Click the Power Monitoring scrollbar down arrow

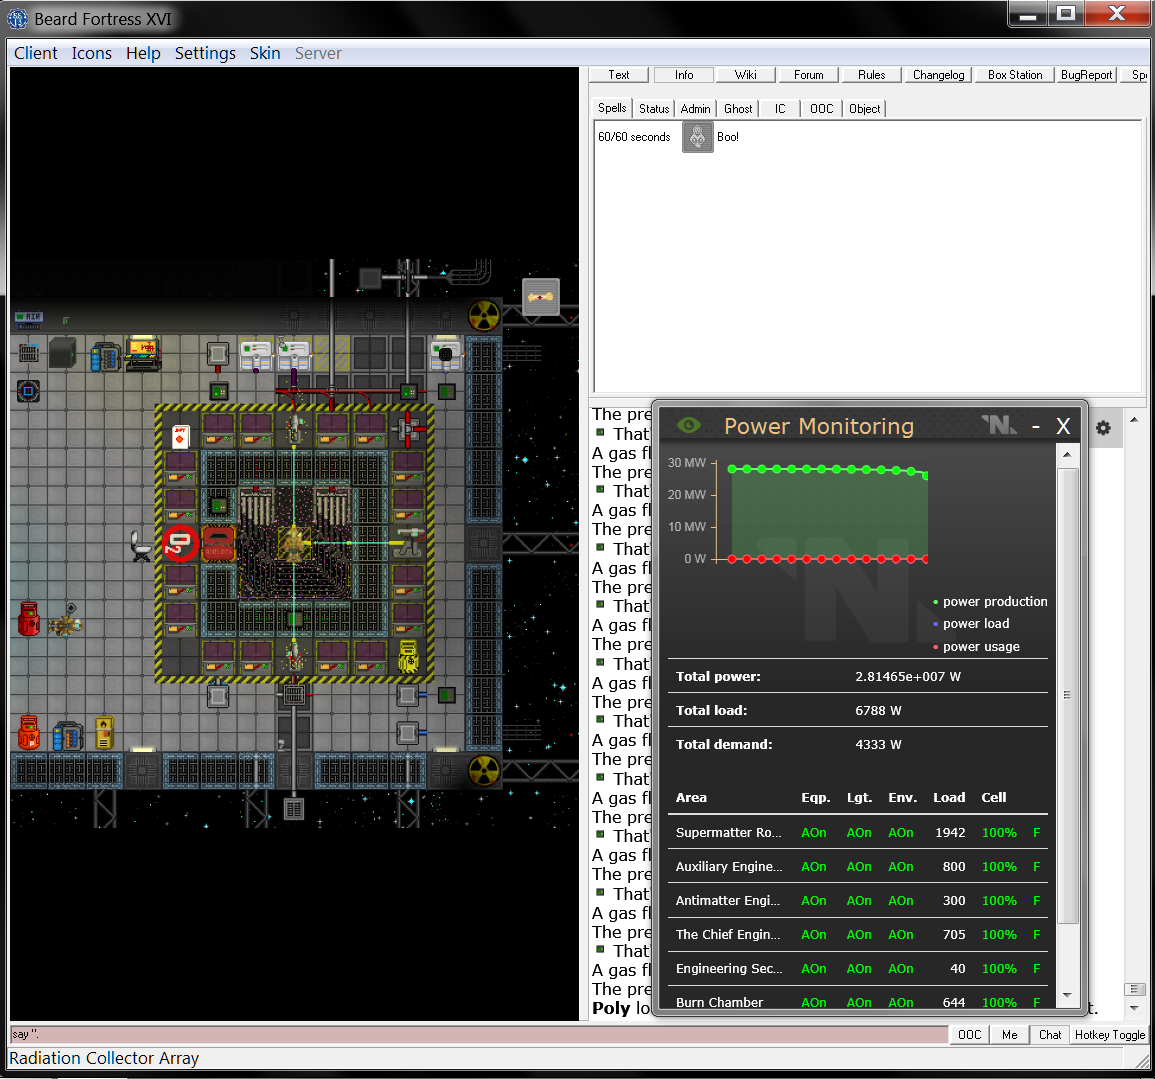point(1067,995)
